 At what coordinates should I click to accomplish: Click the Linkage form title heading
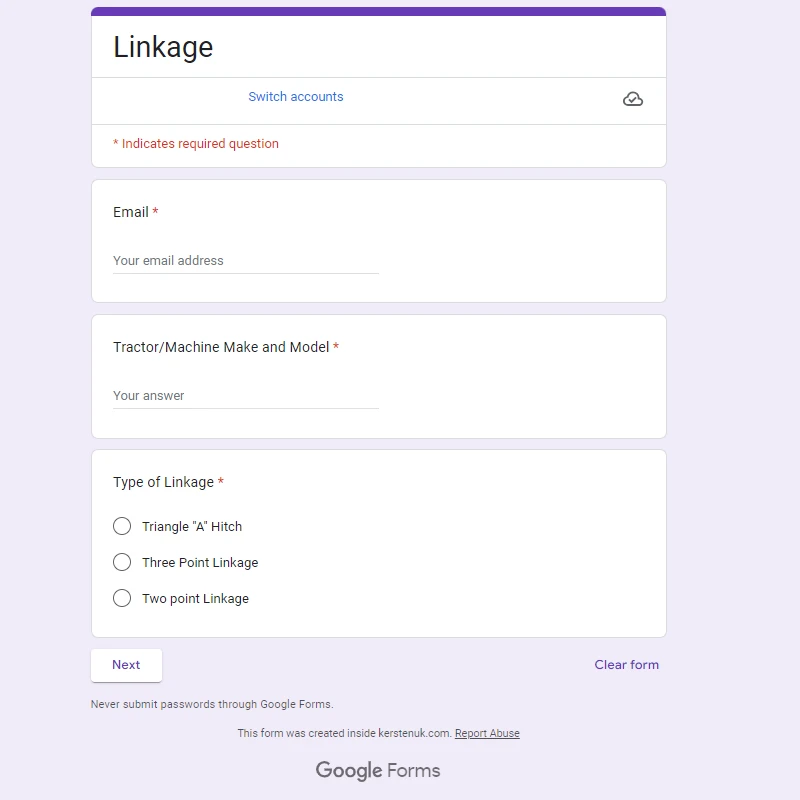(x=163, y=47)
